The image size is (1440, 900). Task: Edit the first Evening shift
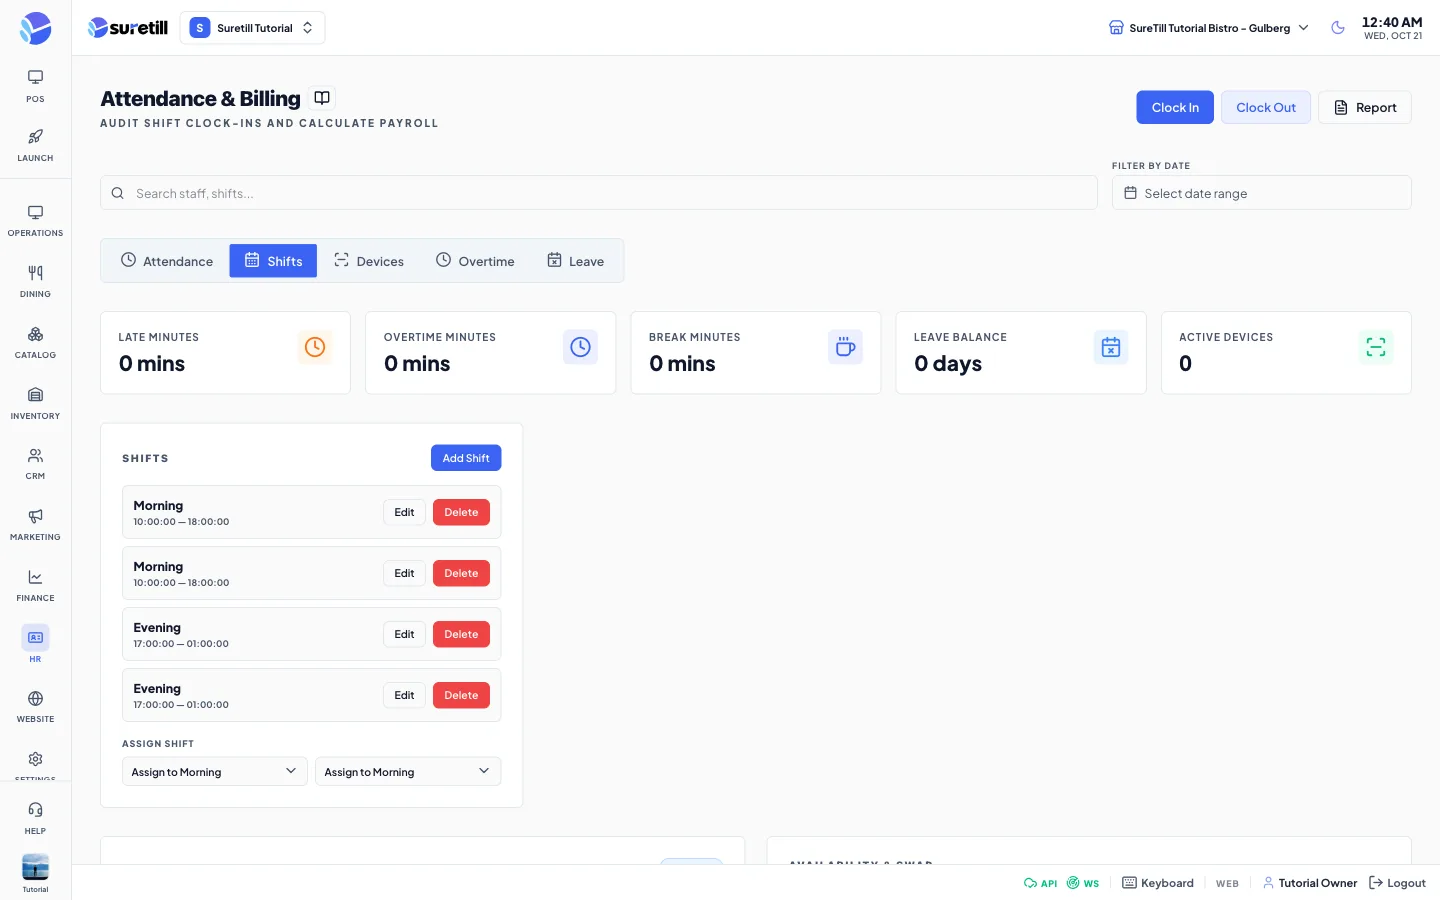click(x=404, y=634)
